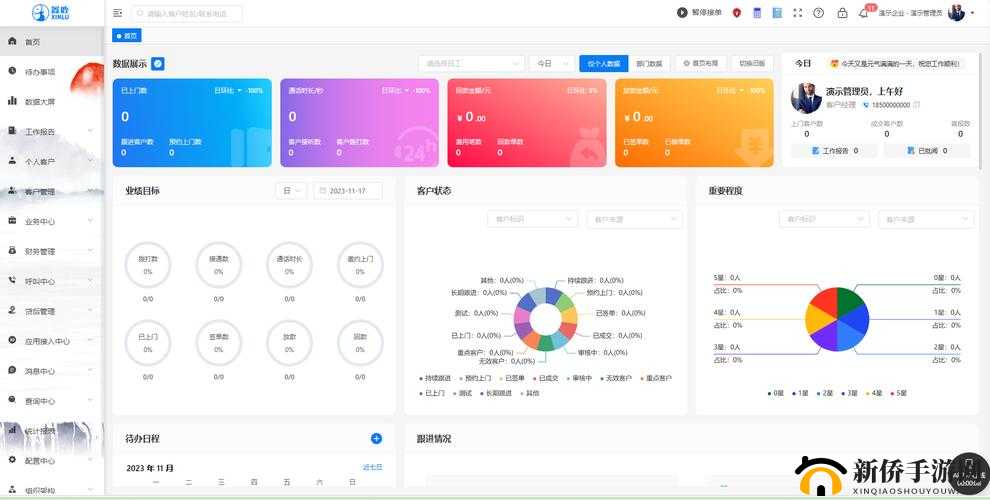Click the 切换旧版 button
Screen dimensions: 990x500
click(x=752, y=64)
